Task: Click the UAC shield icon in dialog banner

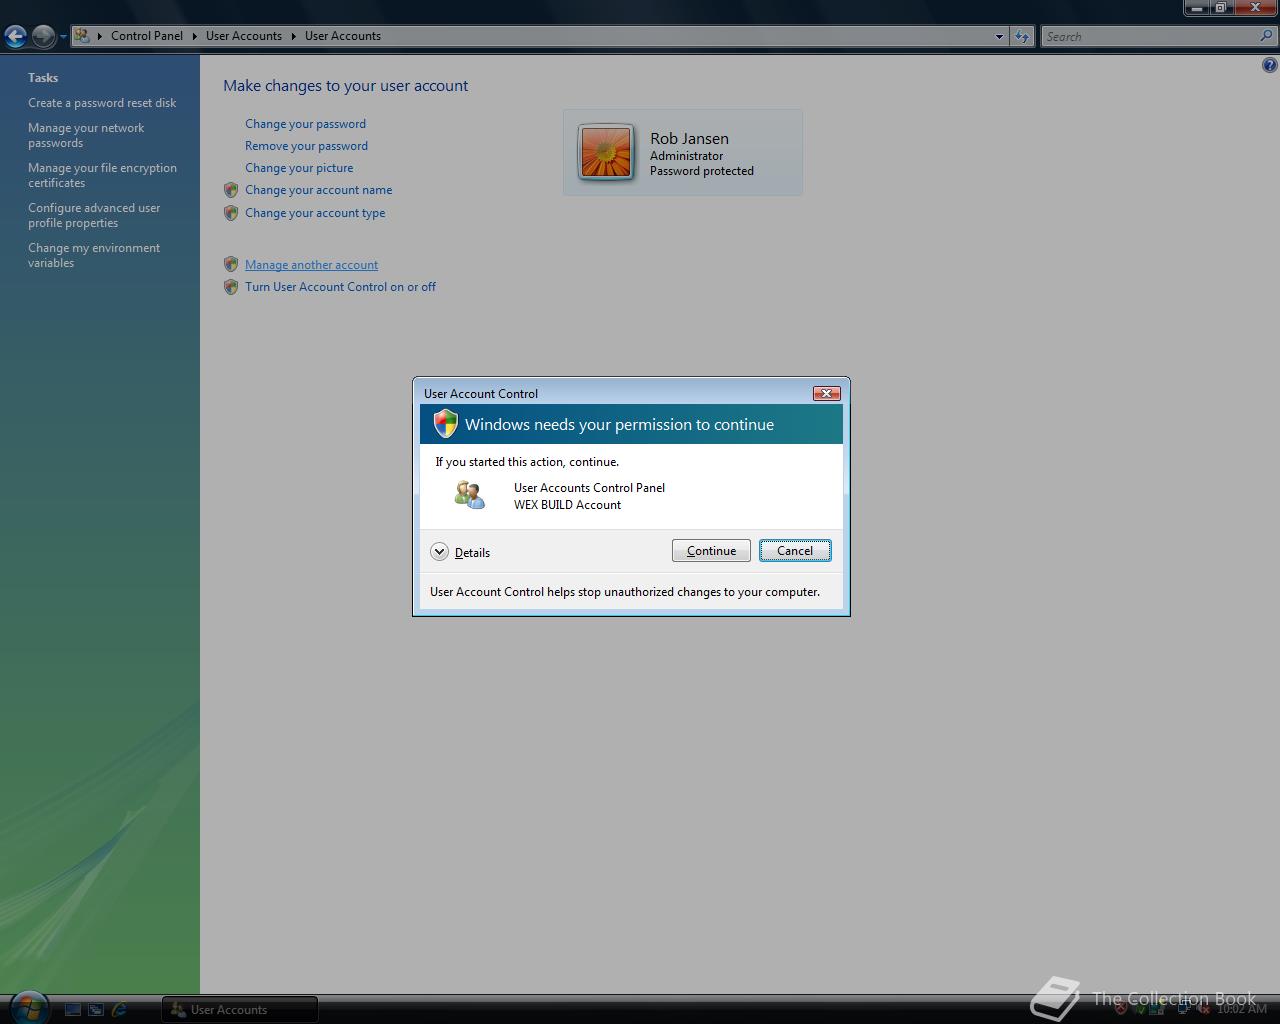Action: click(x=445, y=424)
